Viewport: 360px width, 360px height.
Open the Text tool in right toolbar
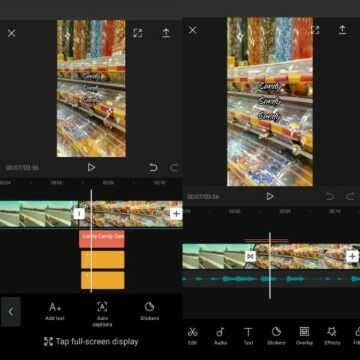click(x=248, y=336)
